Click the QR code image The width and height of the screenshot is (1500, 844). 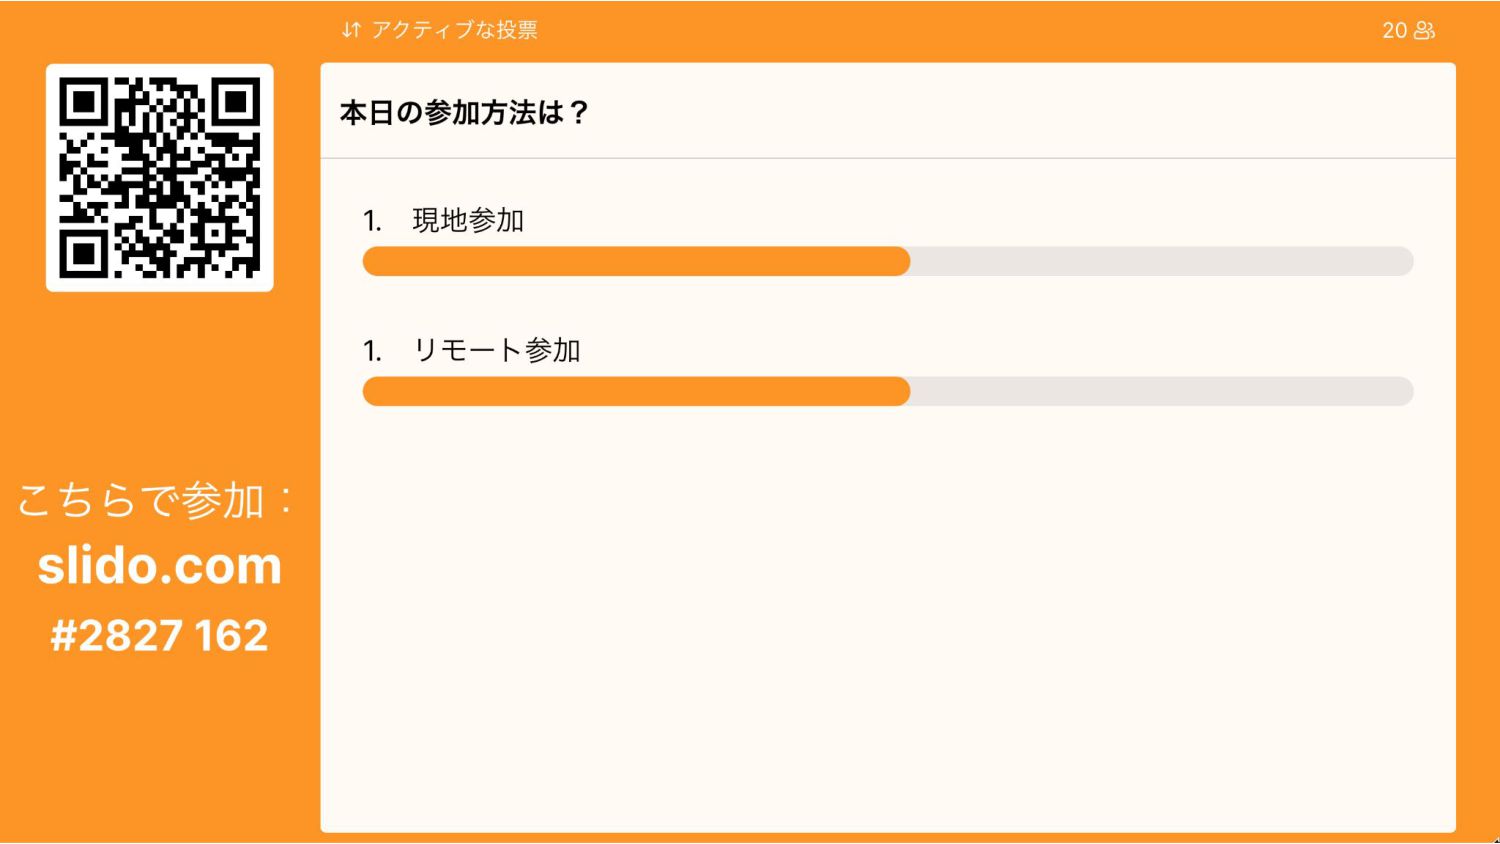[160, 178]
